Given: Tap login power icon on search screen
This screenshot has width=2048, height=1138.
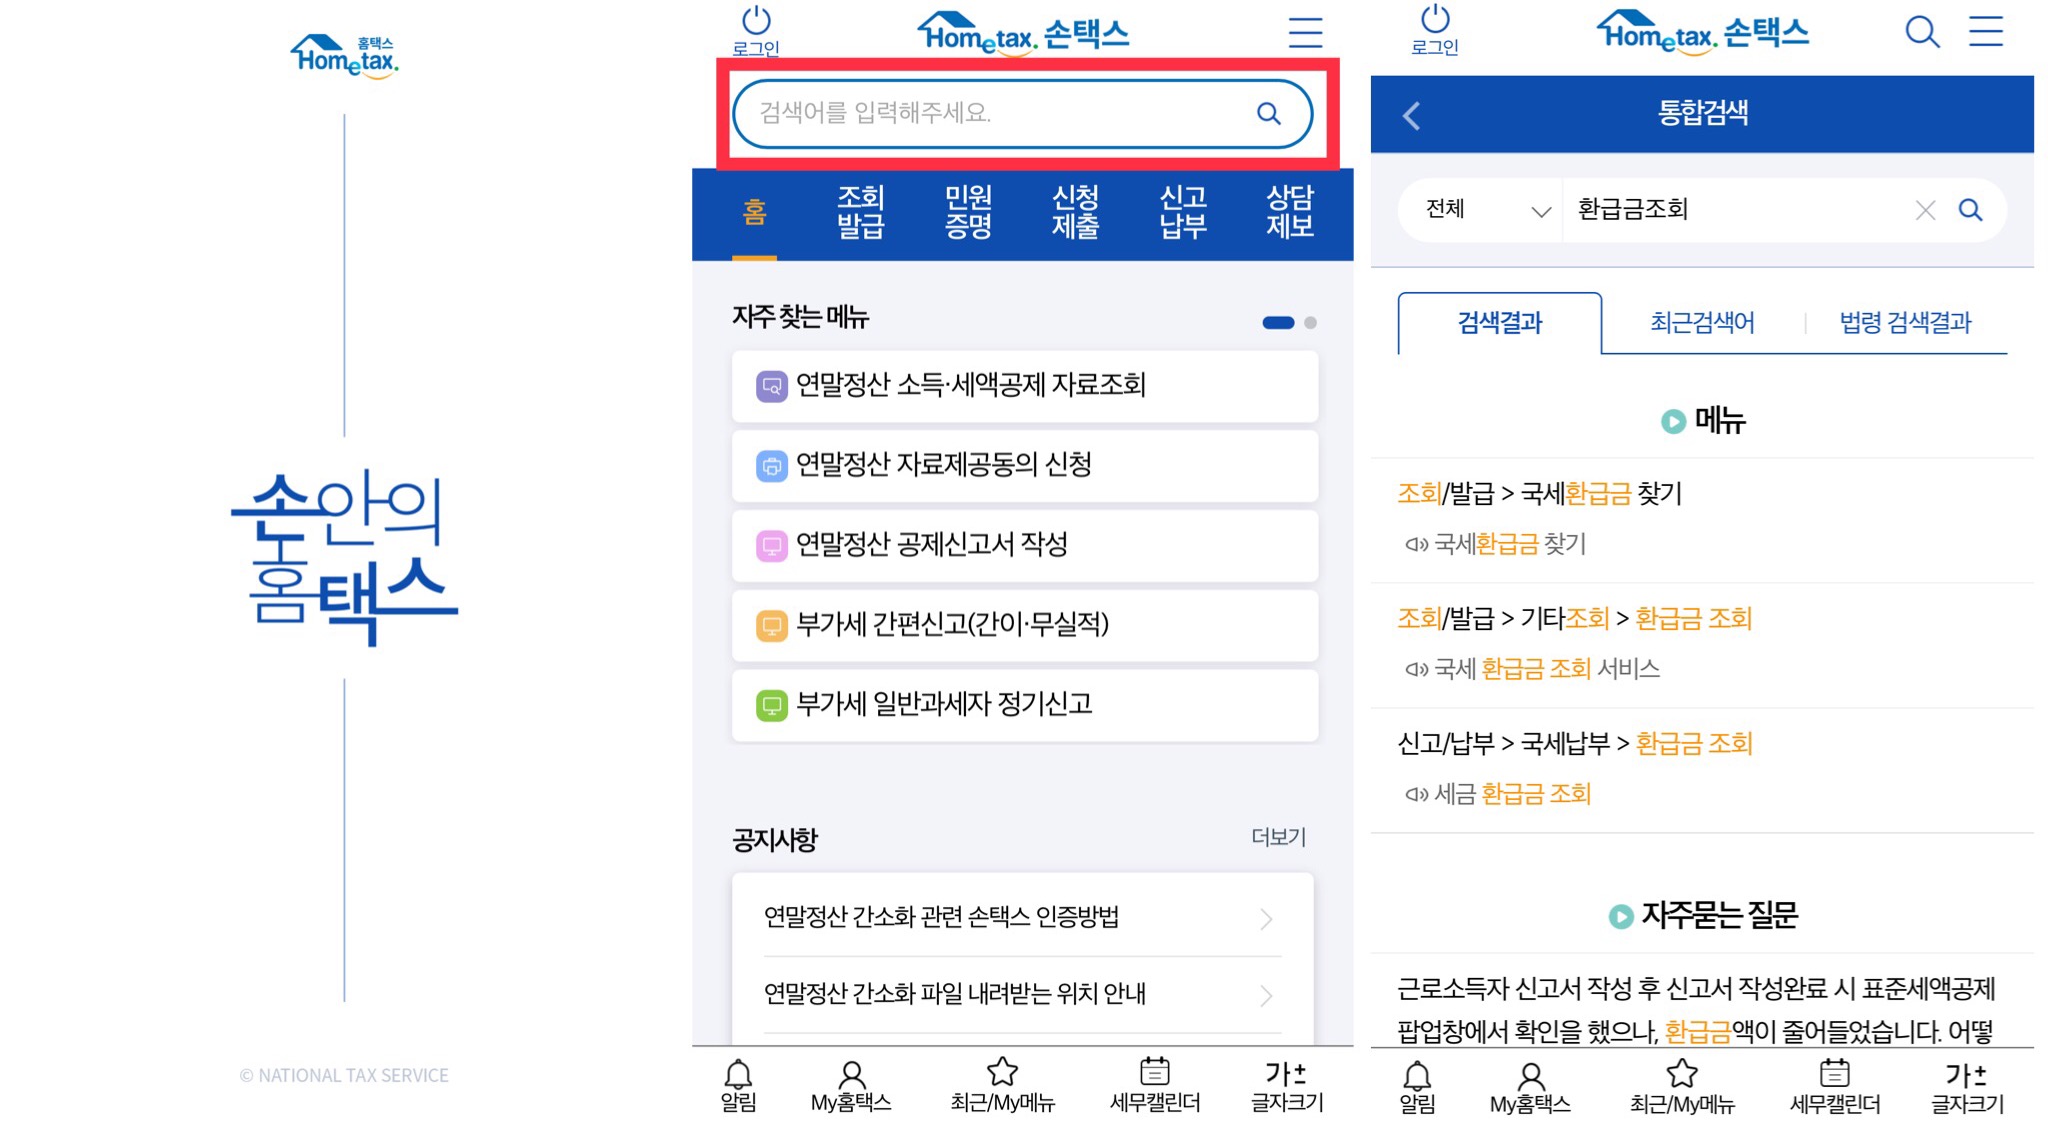Looking at the screenshot, I should click(1435, 30).
